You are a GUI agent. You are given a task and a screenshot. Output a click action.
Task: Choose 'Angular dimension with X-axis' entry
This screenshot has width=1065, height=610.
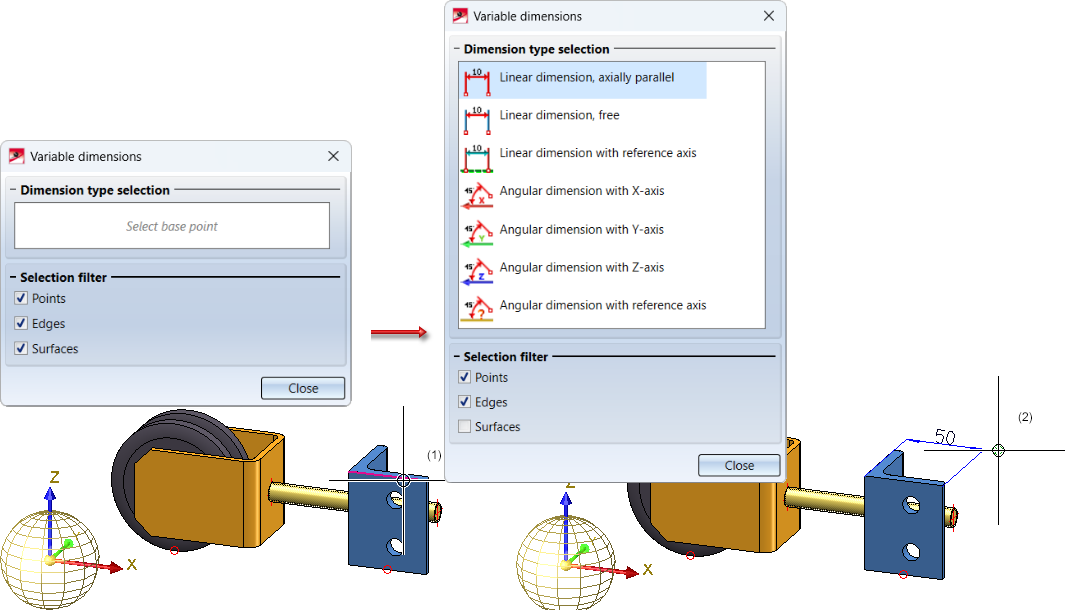pos(582,192)
